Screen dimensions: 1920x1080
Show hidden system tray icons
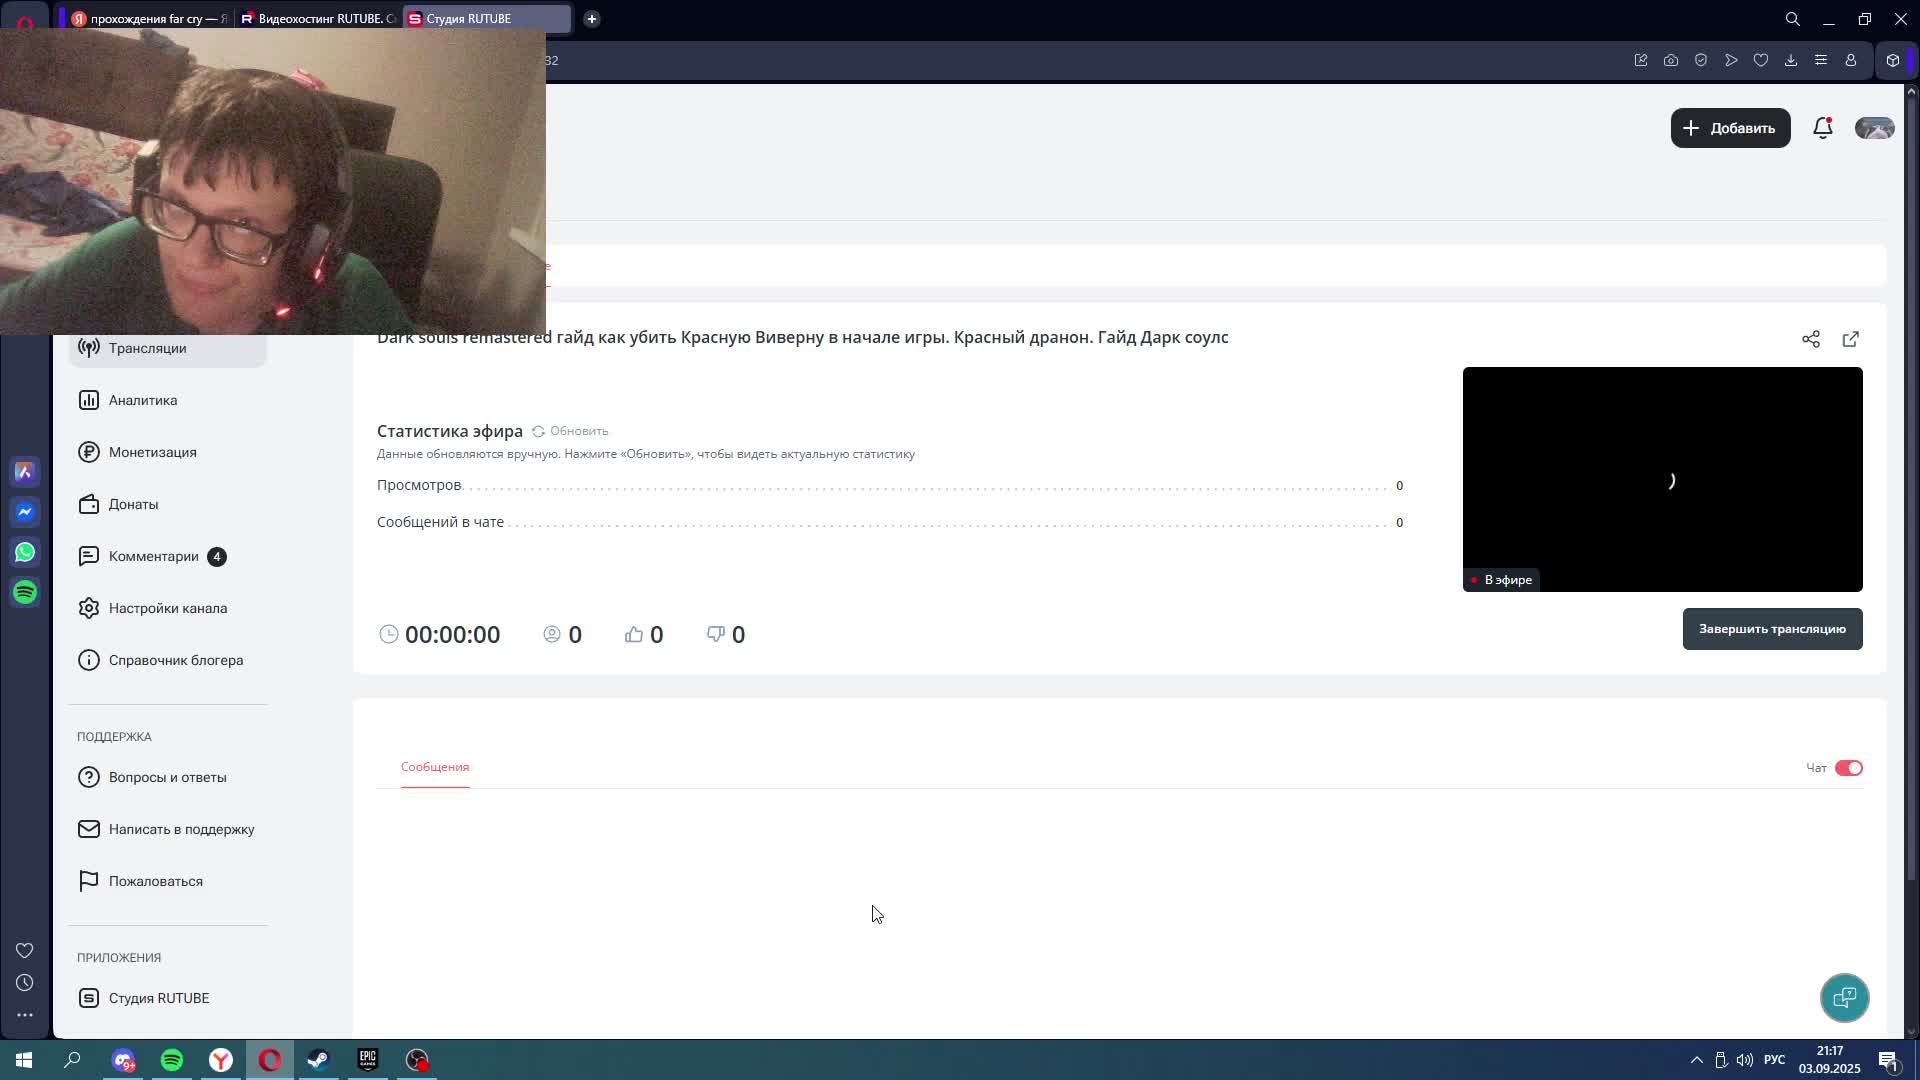click(1696, 1060)
